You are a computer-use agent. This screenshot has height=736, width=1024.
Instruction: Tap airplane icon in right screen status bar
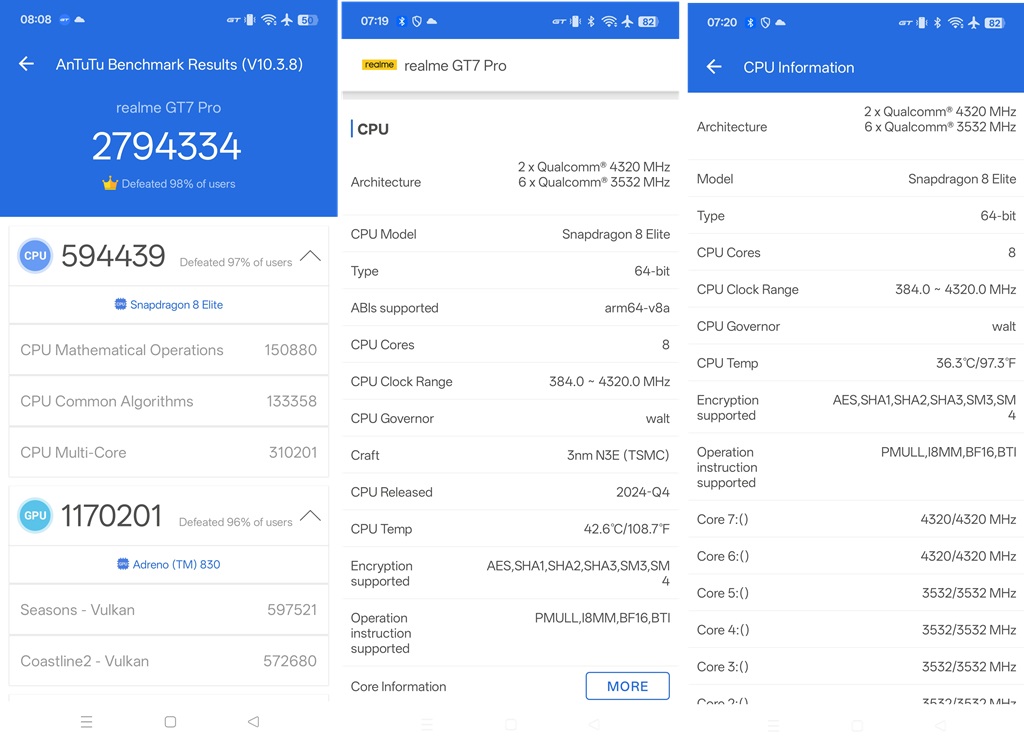click(974, 23)
